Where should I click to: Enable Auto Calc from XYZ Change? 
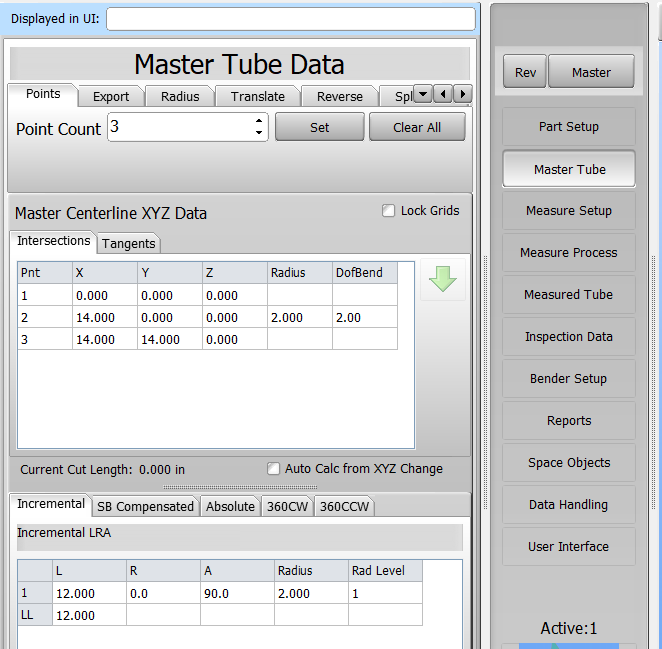point(273,468)
